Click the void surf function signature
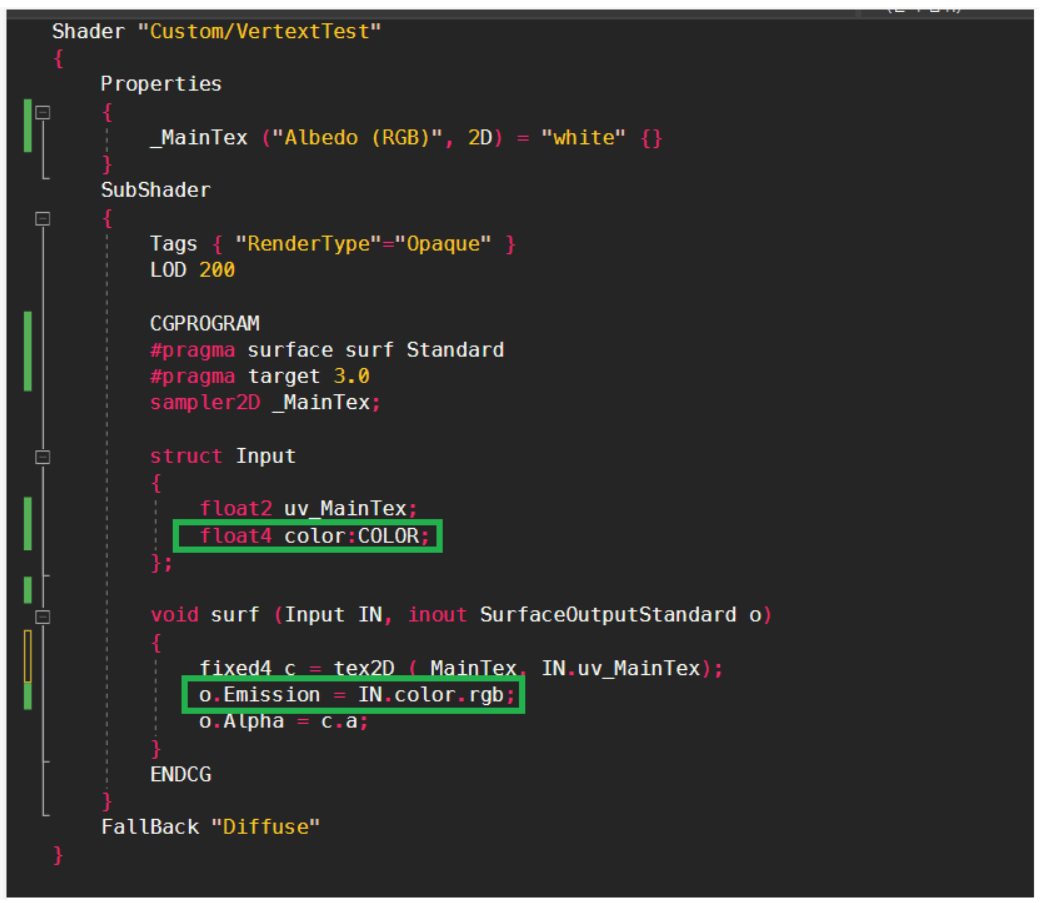The height and width of the screenshot is (903, 1045). 461,615
